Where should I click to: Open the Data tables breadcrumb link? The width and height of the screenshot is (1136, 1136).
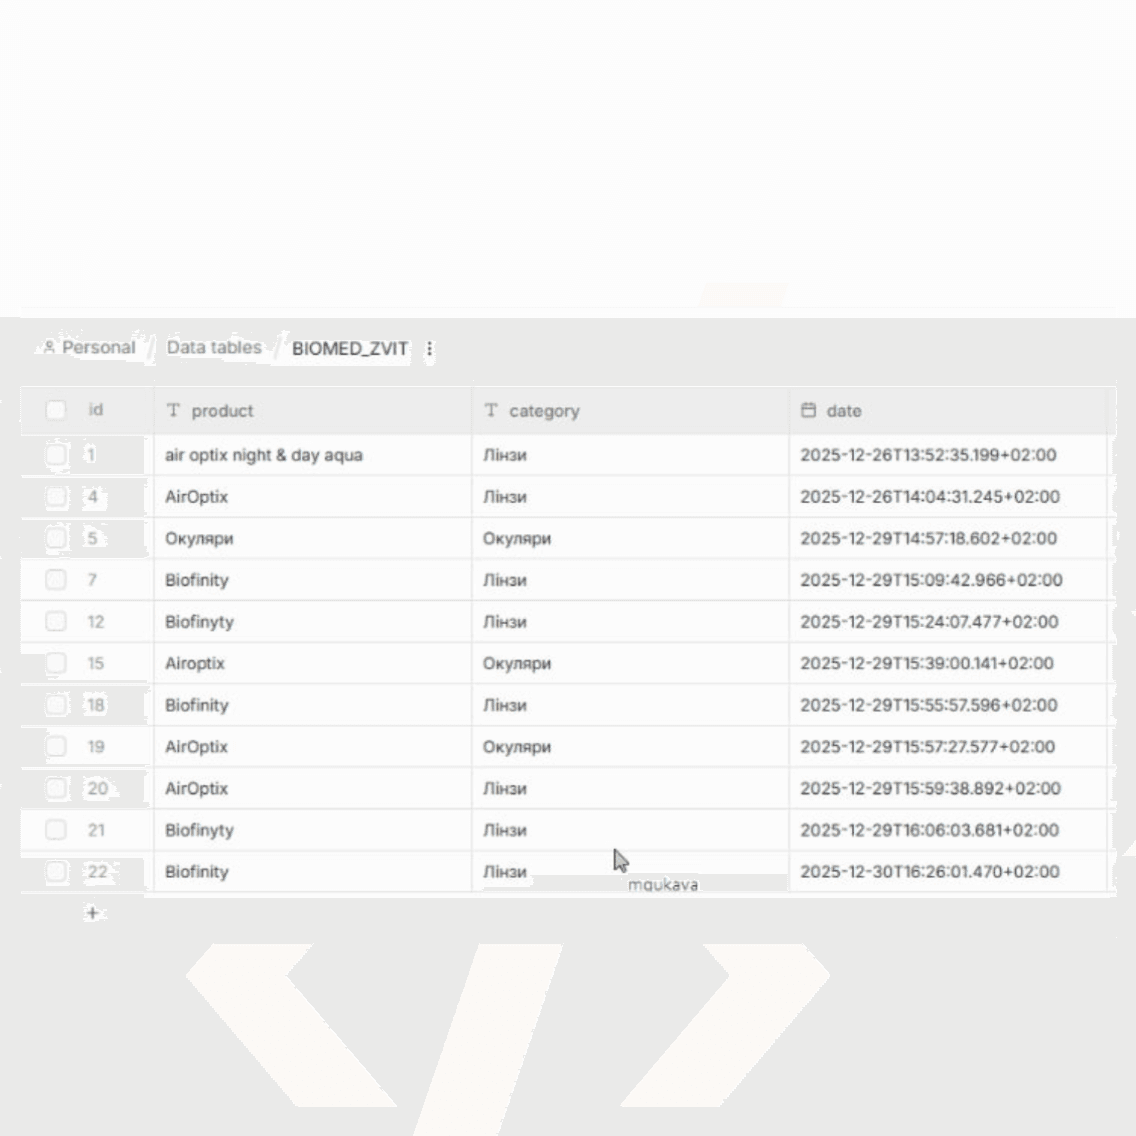coord(214,348)
